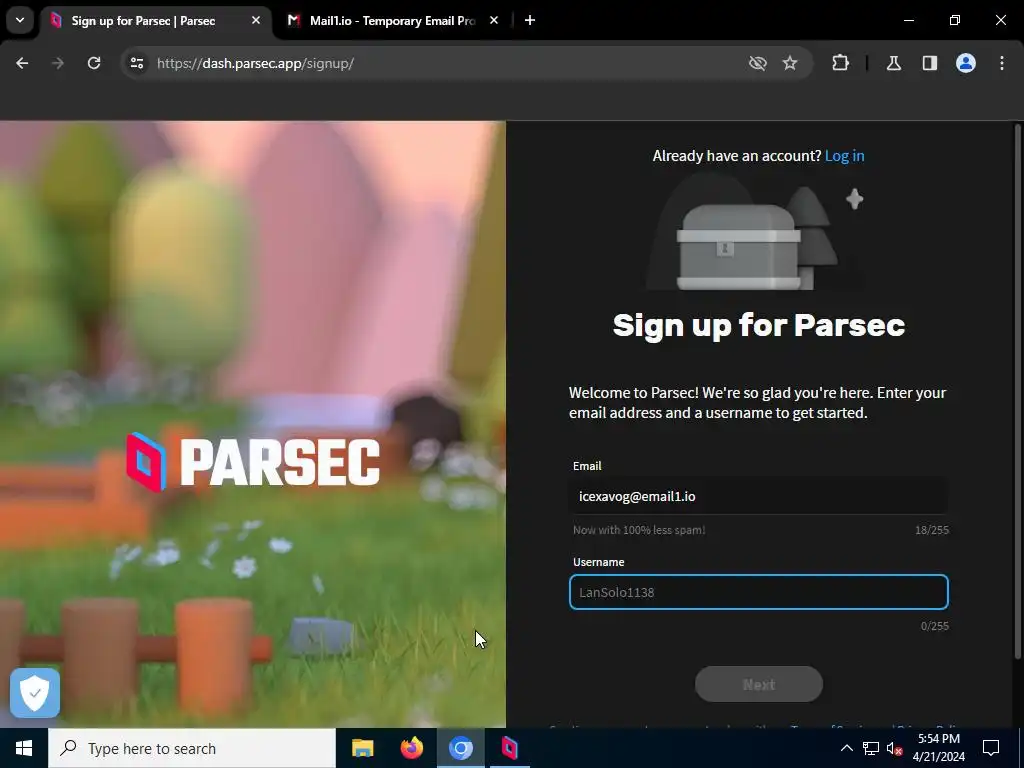Click the Next button
Screen dimensions: 1024x768
pos(759,684)
